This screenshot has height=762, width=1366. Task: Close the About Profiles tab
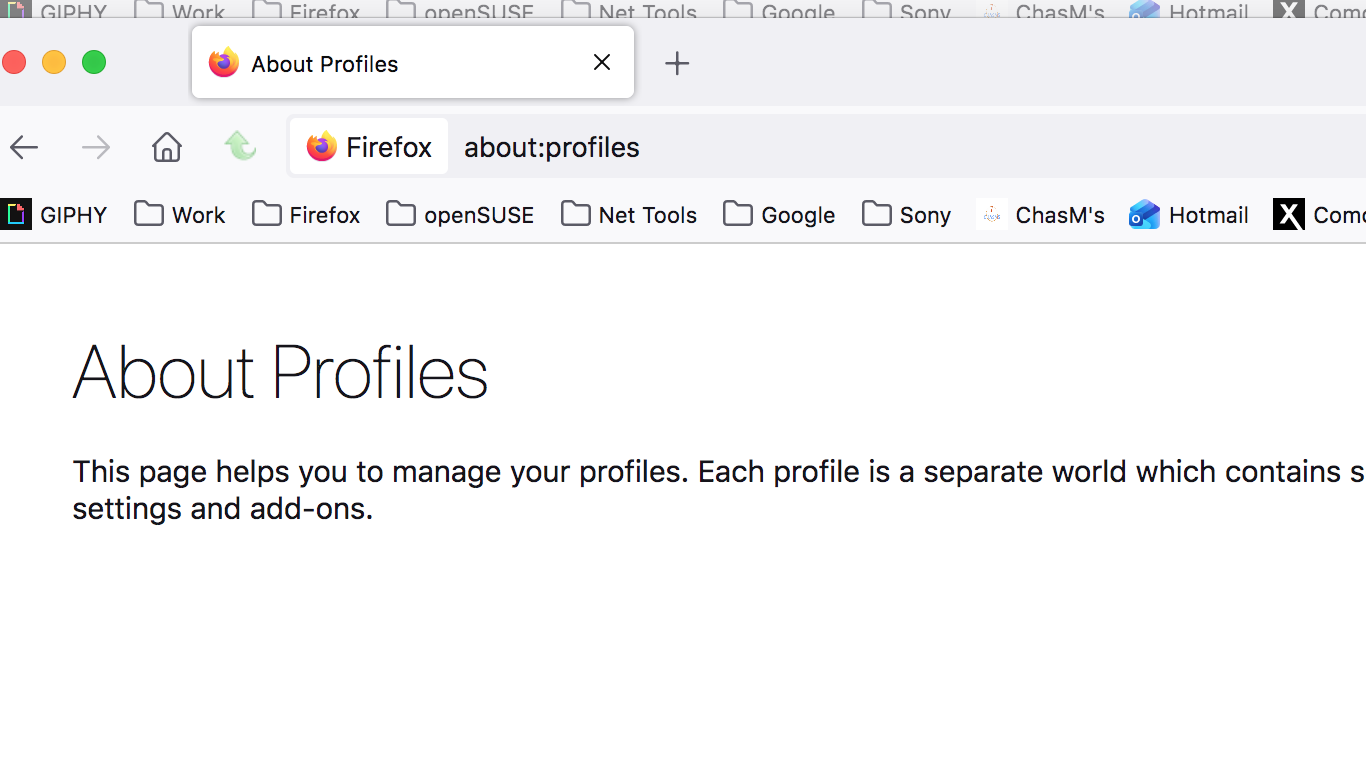[602, 63]
